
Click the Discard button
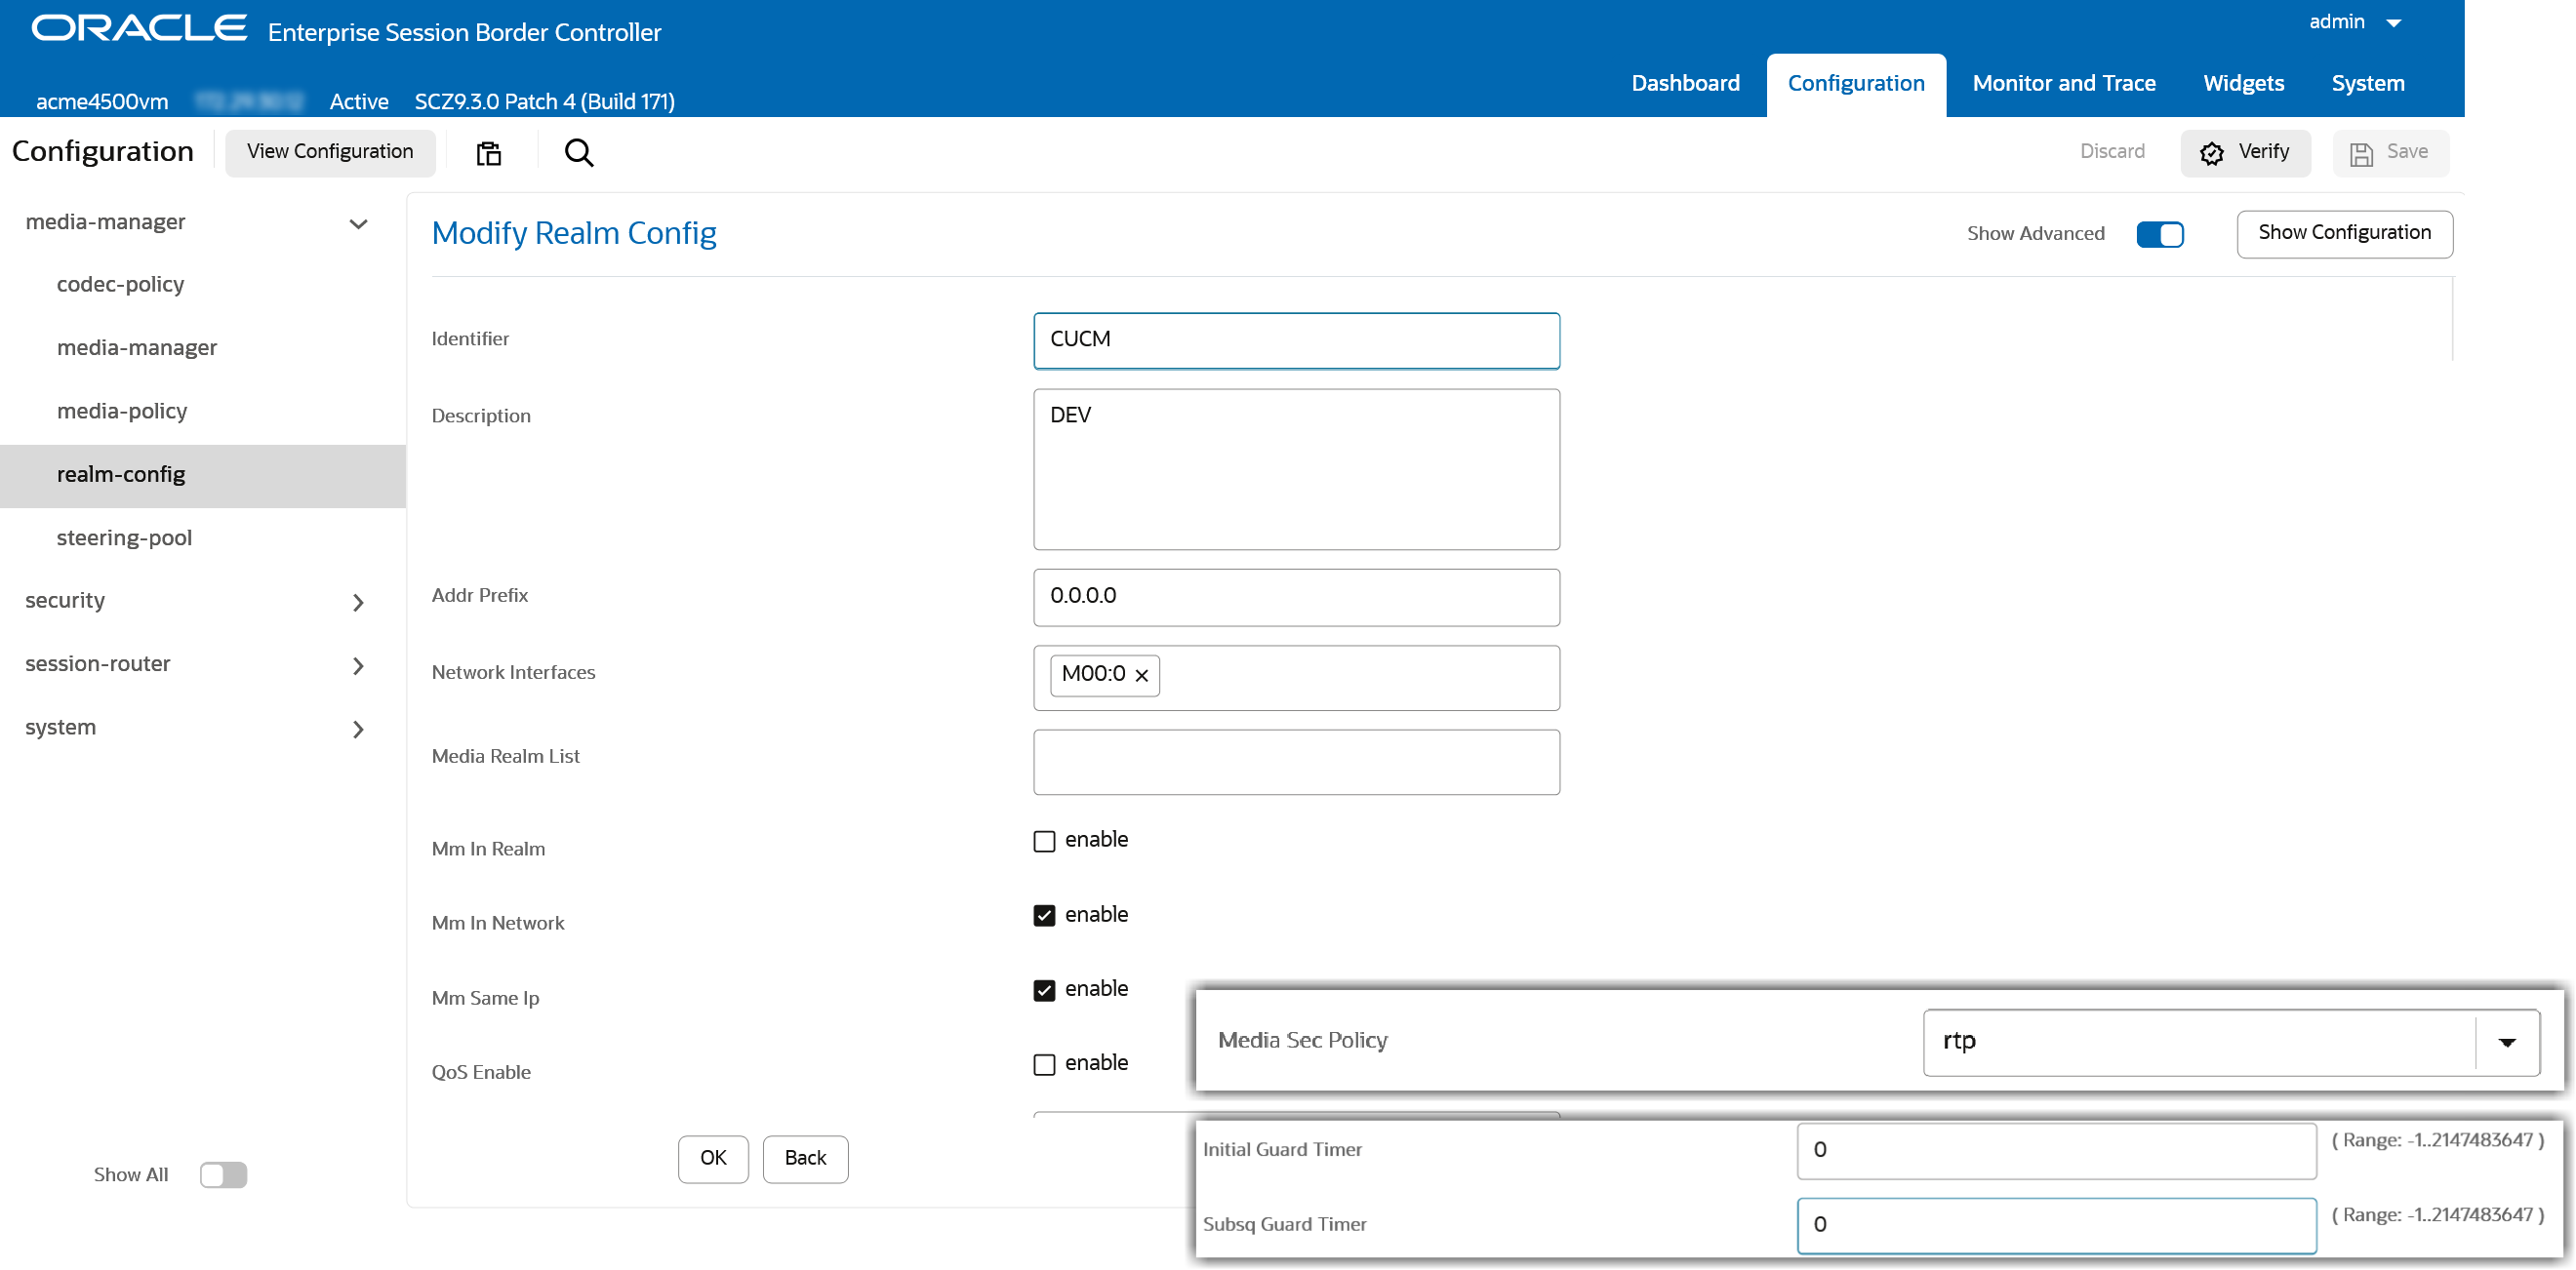2111,152
